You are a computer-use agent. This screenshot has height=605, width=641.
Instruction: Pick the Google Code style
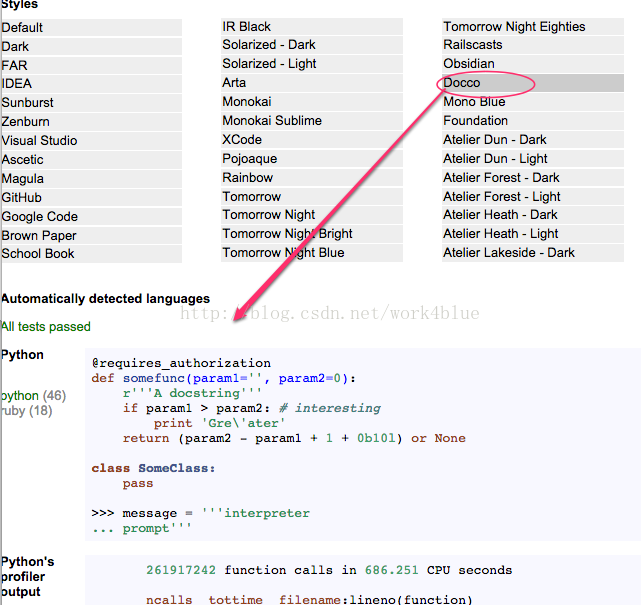coord(92,216)
